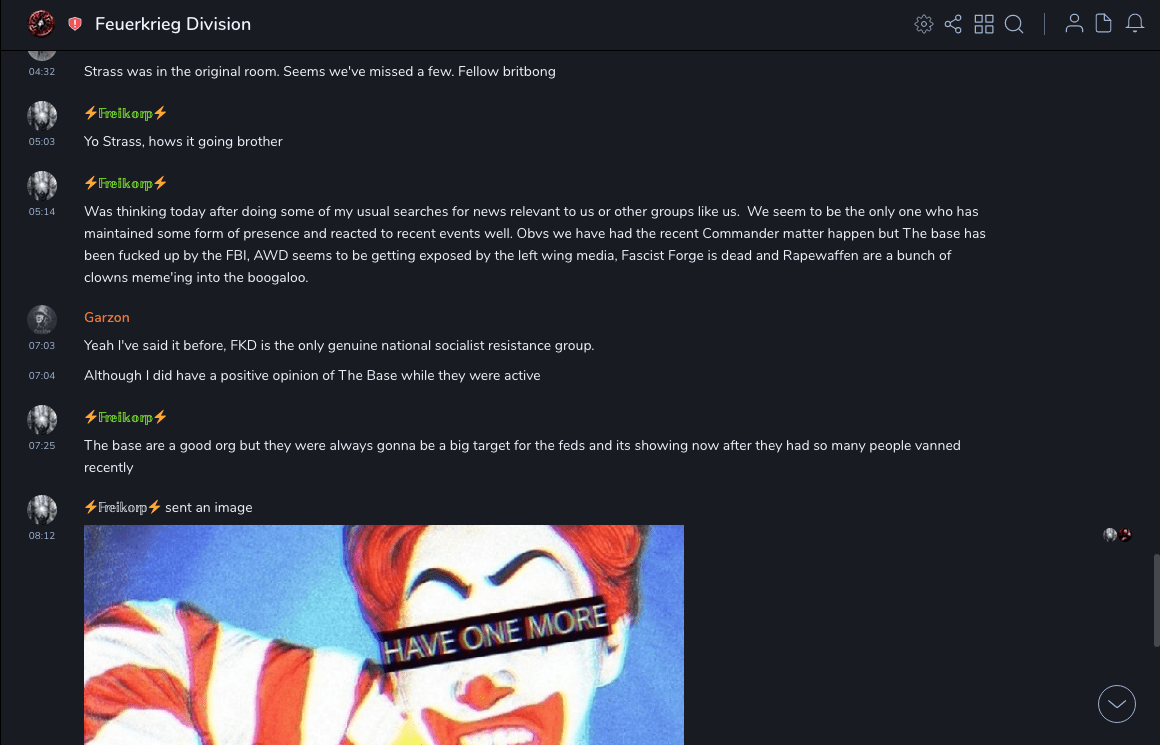Search messages with magnifier icon
This screenshot has width=1160, height=745.
(x=1014, y=24)
